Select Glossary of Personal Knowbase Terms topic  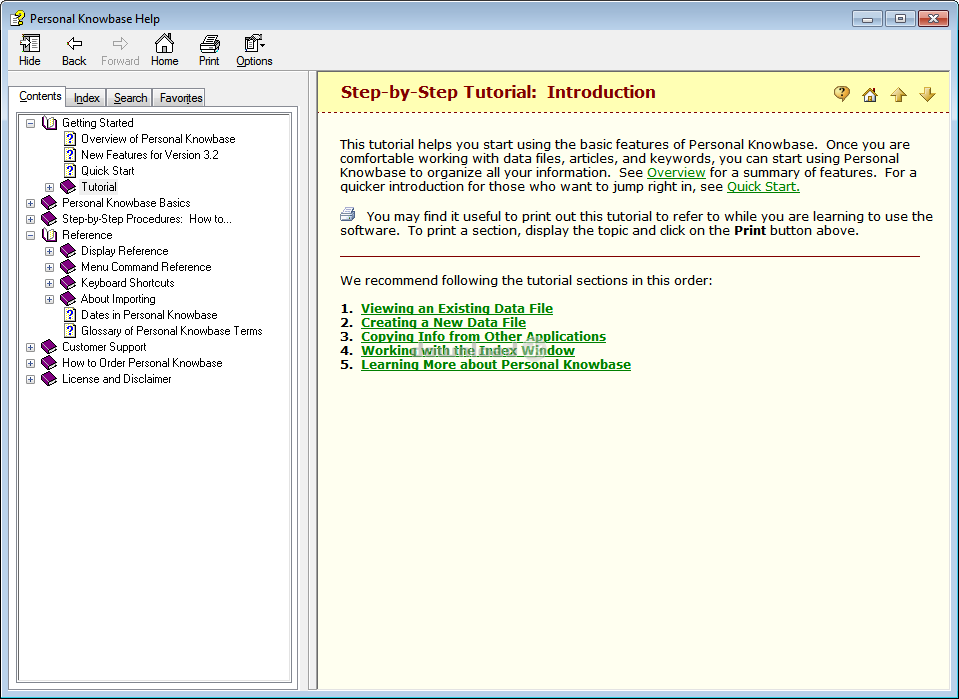click(x=171, y=331)
